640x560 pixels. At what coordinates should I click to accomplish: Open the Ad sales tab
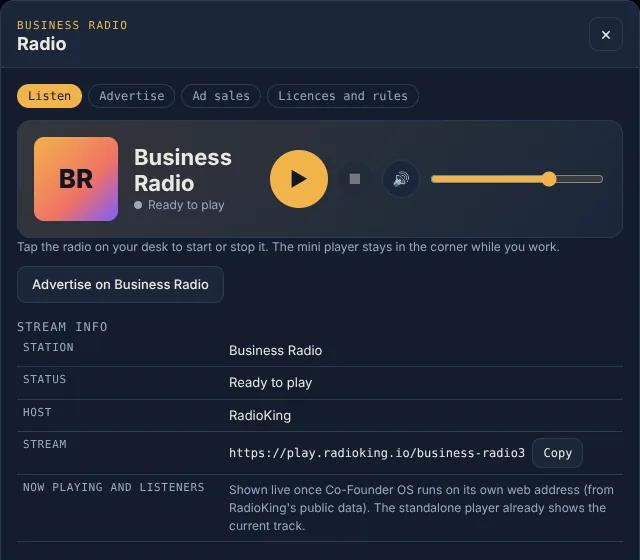(x=221, y=96)
